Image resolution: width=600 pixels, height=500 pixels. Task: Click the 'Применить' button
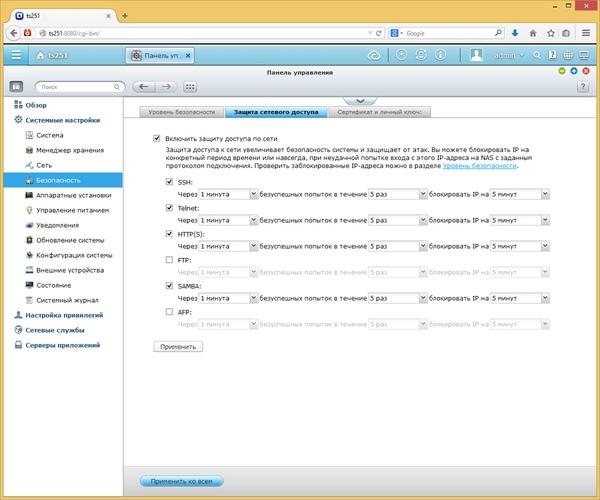178,347
